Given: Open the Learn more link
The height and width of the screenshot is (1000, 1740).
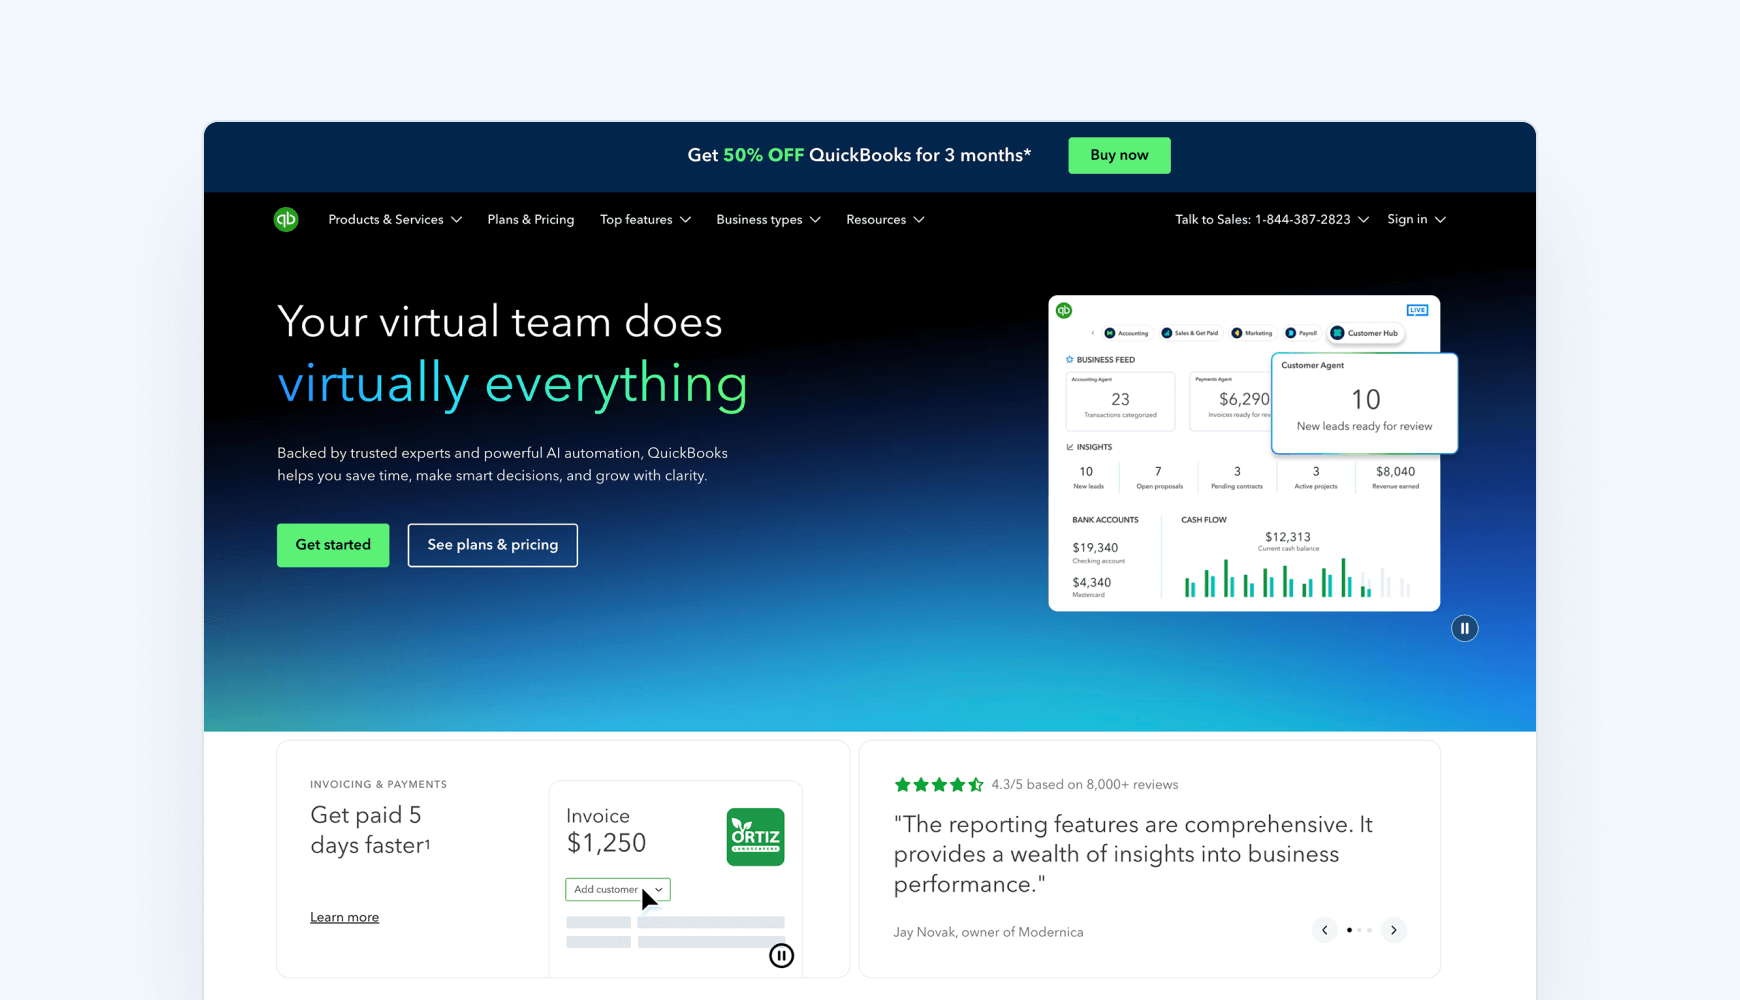Looking at the screenshot, I should tap(344, 916).
